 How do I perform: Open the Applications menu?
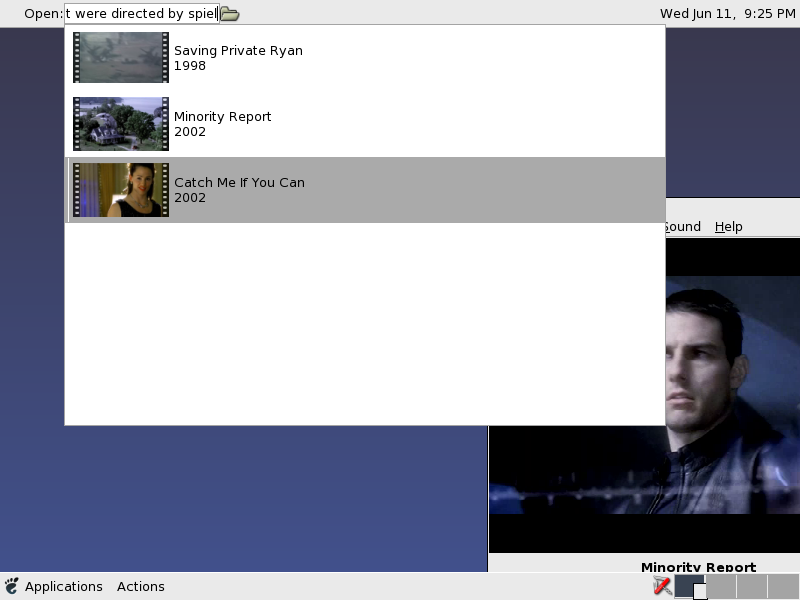pos(63,586)
